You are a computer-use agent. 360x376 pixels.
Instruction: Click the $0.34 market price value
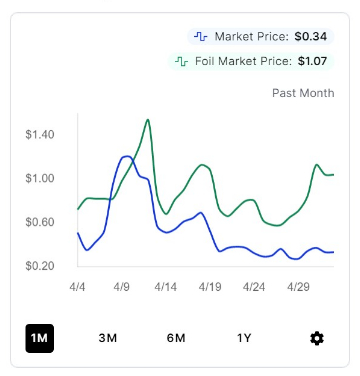(311, 36)
